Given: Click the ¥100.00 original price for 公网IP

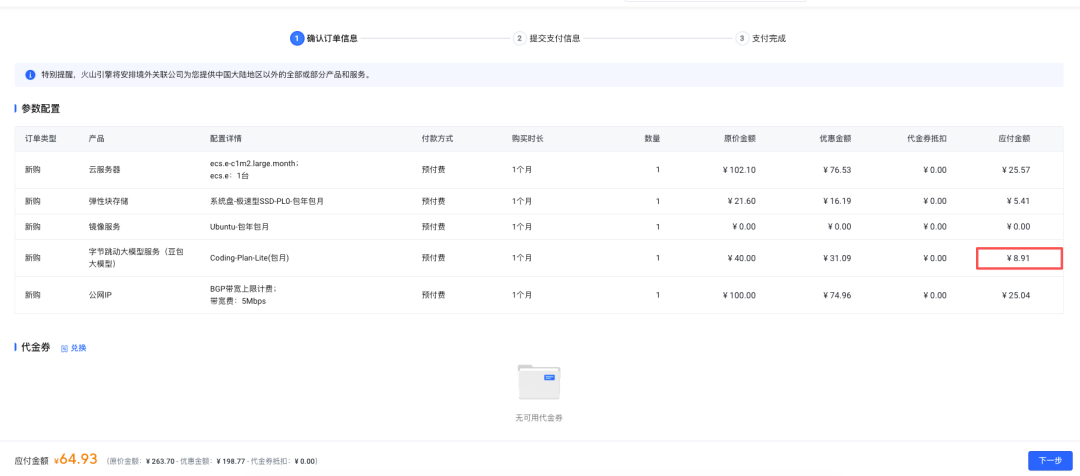Looking at the screenshot, I should pos(739,295).
